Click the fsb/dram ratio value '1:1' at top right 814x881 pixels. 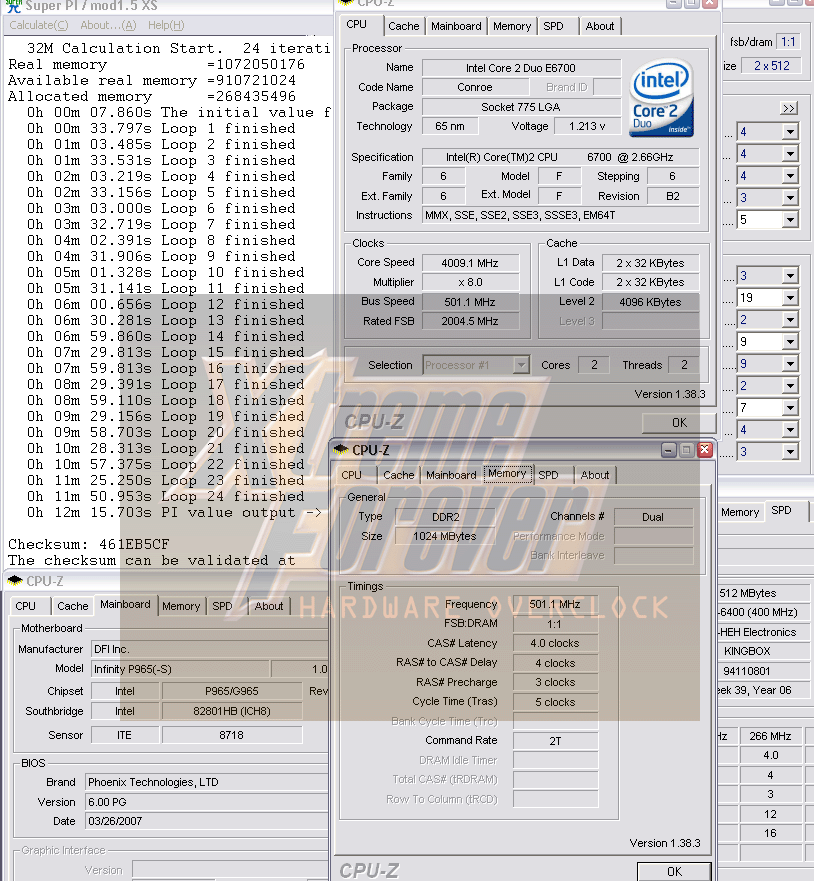(788, 42)
